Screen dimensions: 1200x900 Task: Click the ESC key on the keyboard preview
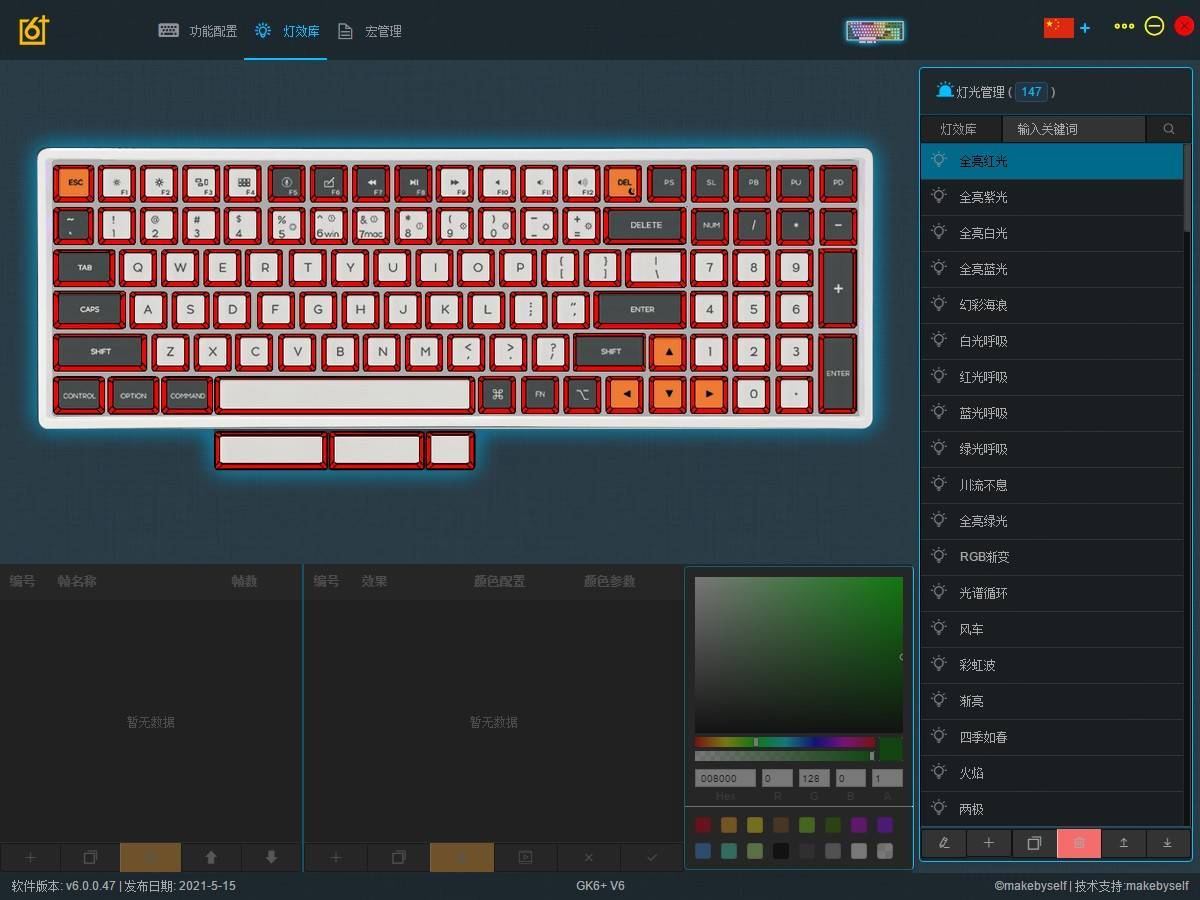75,183
